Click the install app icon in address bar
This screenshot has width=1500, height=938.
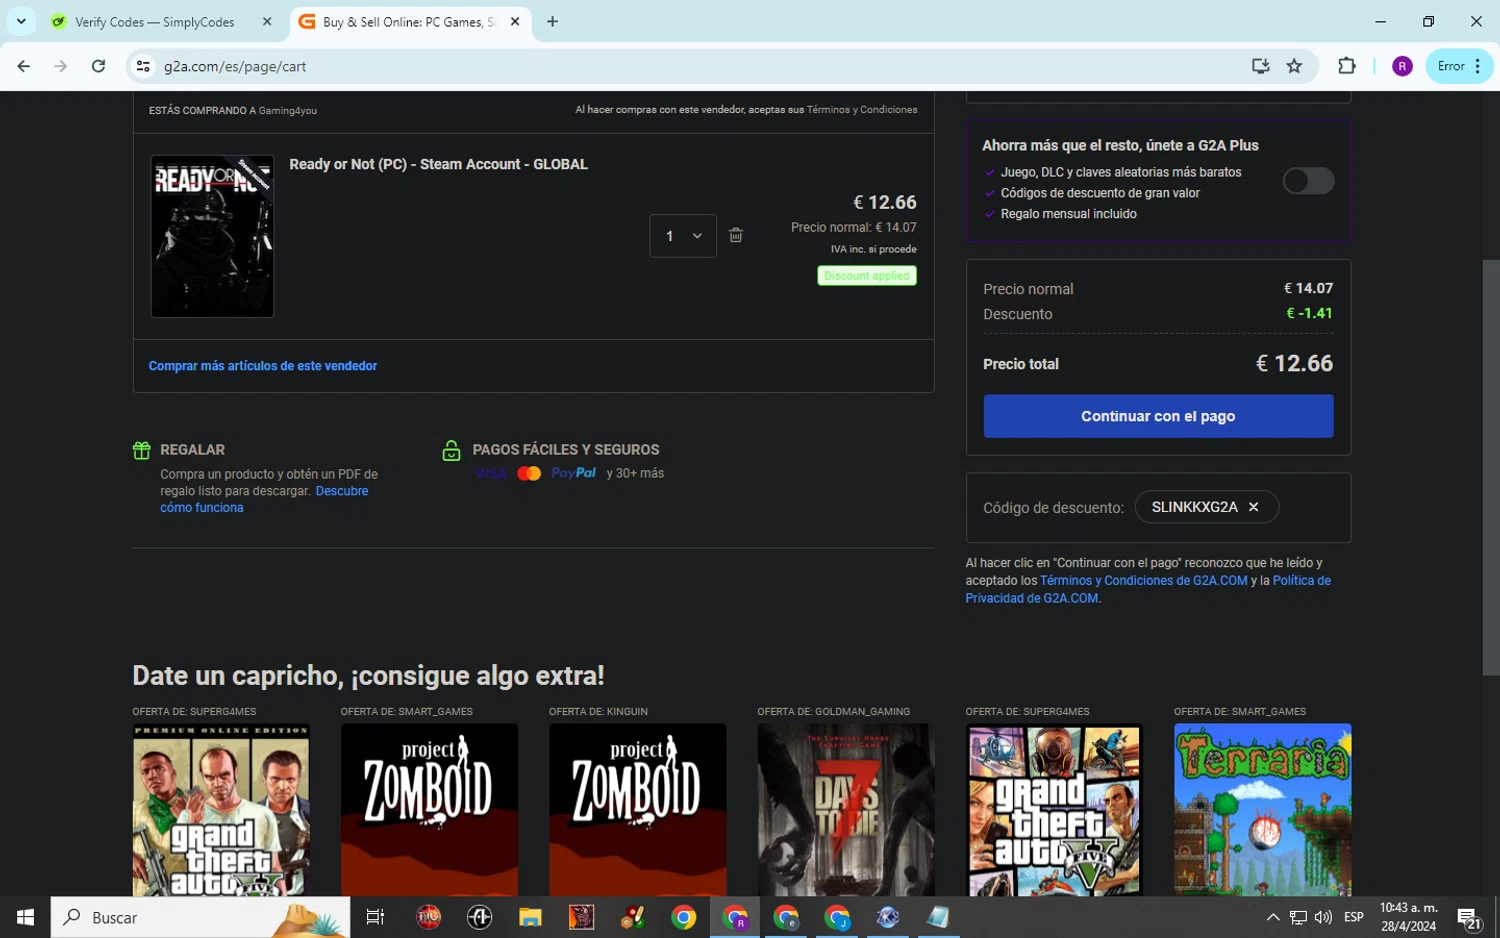click(x=1260, y=66)
